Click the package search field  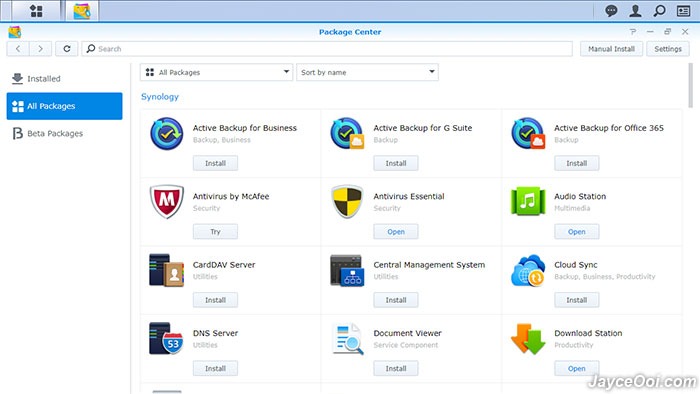click(x=327, y=49)
